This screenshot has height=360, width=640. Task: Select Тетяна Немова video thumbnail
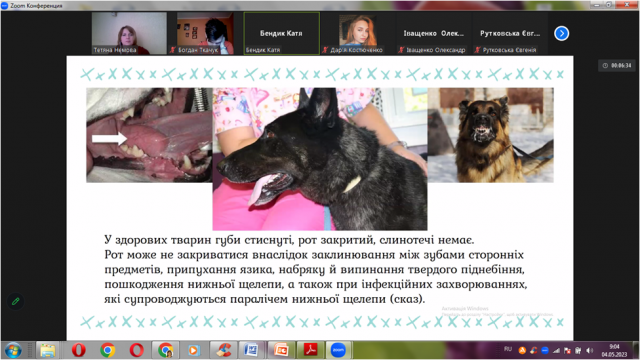tap(129, 33)
